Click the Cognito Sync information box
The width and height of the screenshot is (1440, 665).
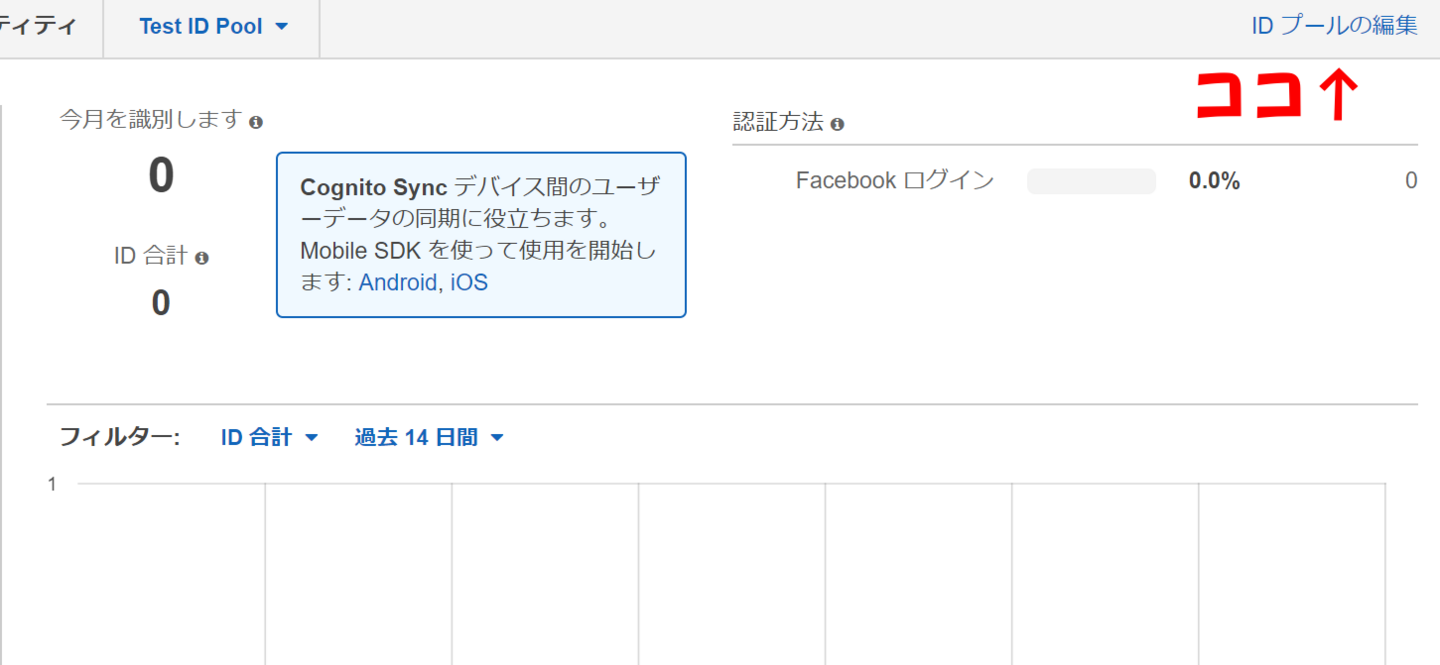coord(481,234)
